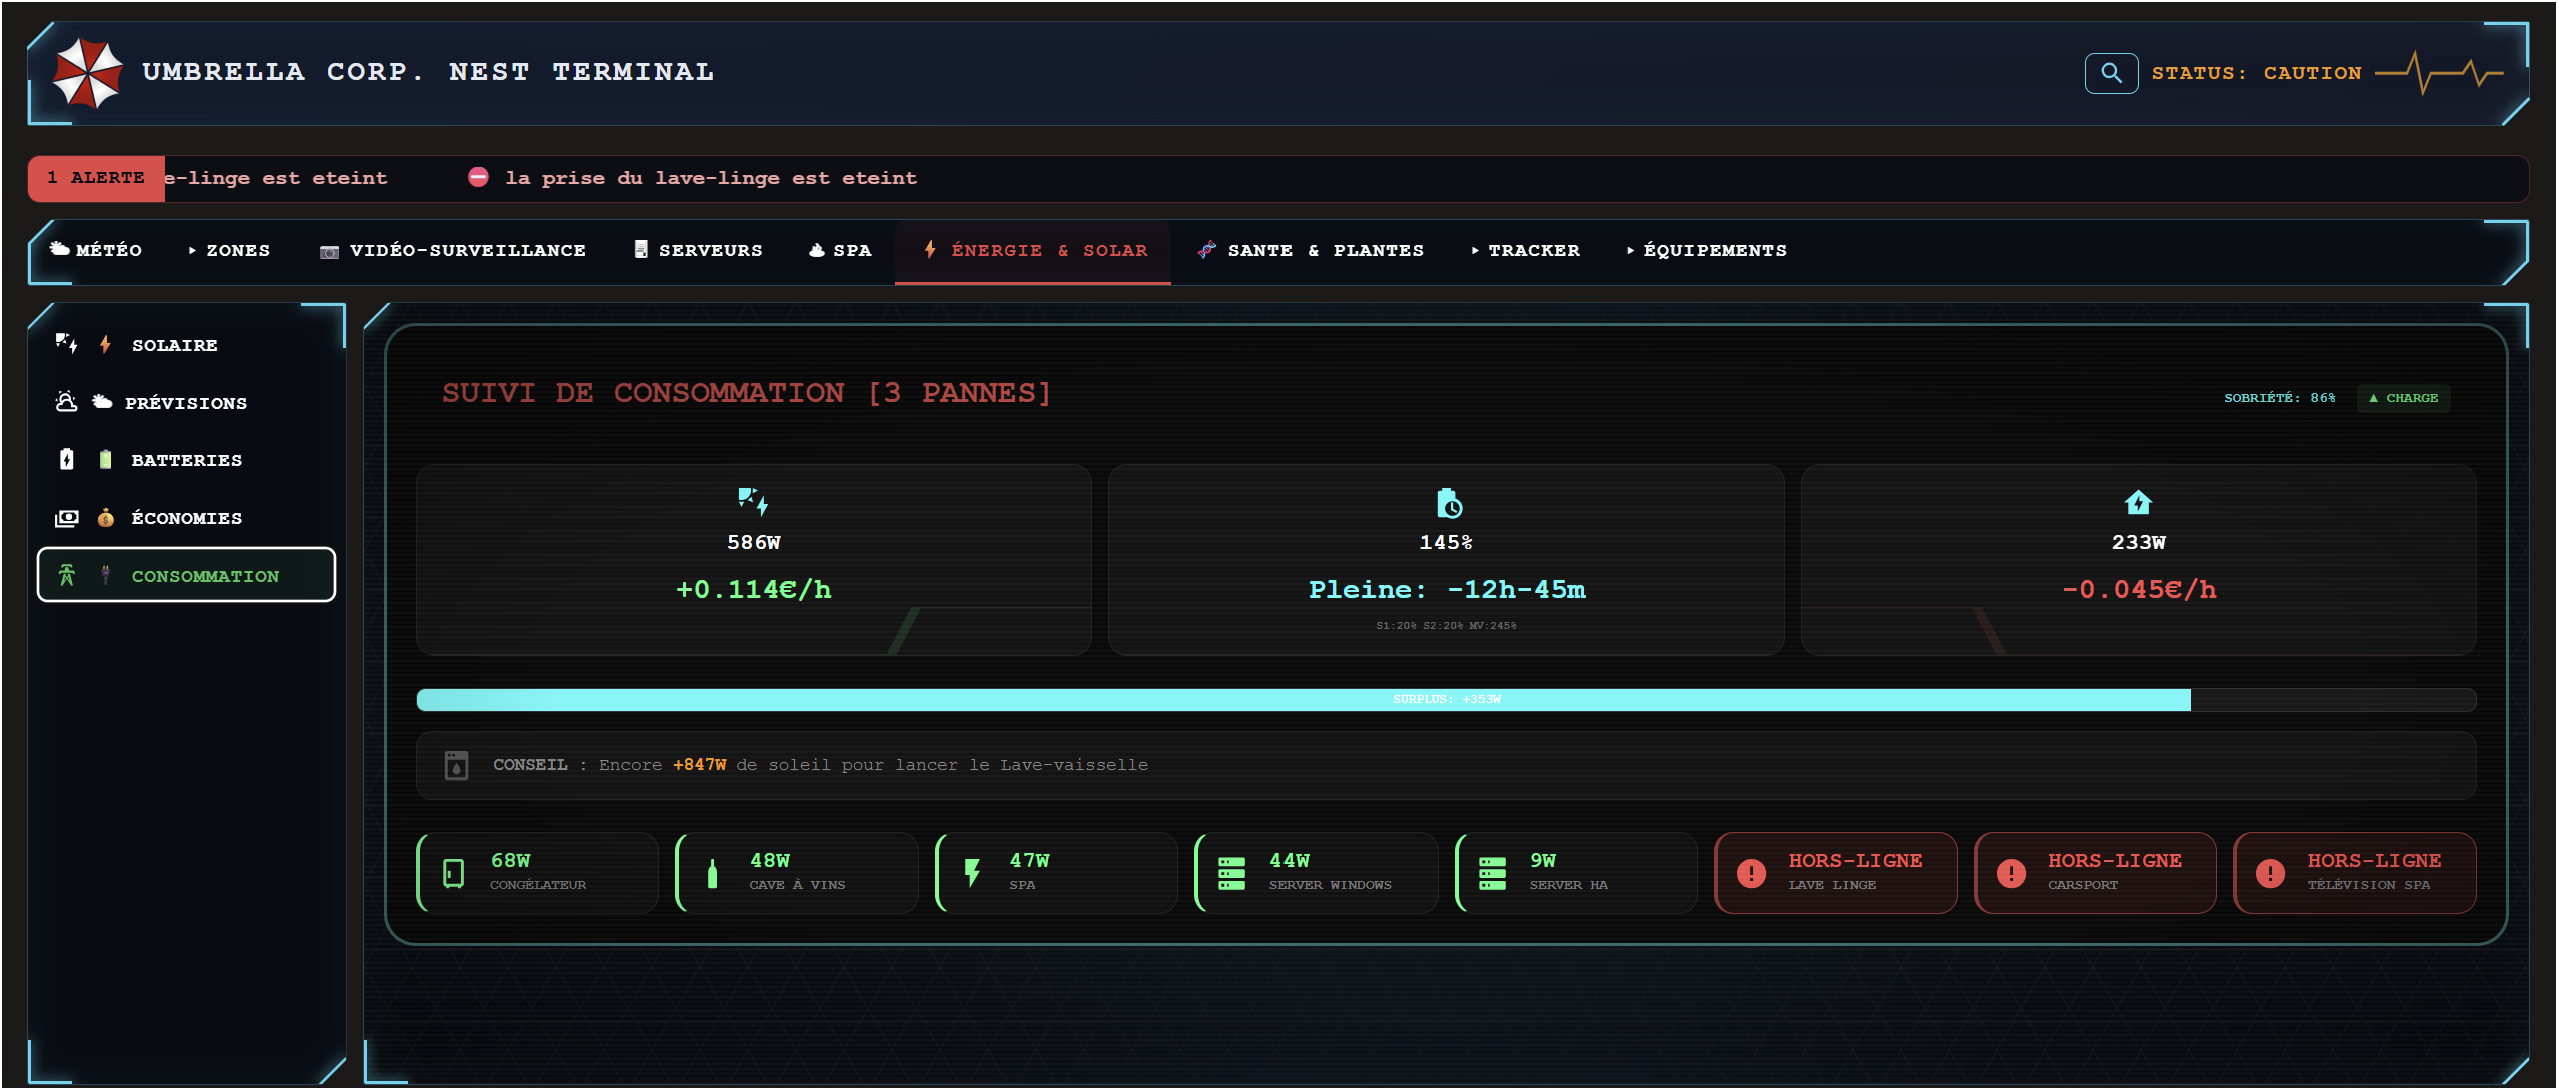Click the Umbrella Corp logo
This screenshot has height=1090, width=2558.
click(87, 73)
